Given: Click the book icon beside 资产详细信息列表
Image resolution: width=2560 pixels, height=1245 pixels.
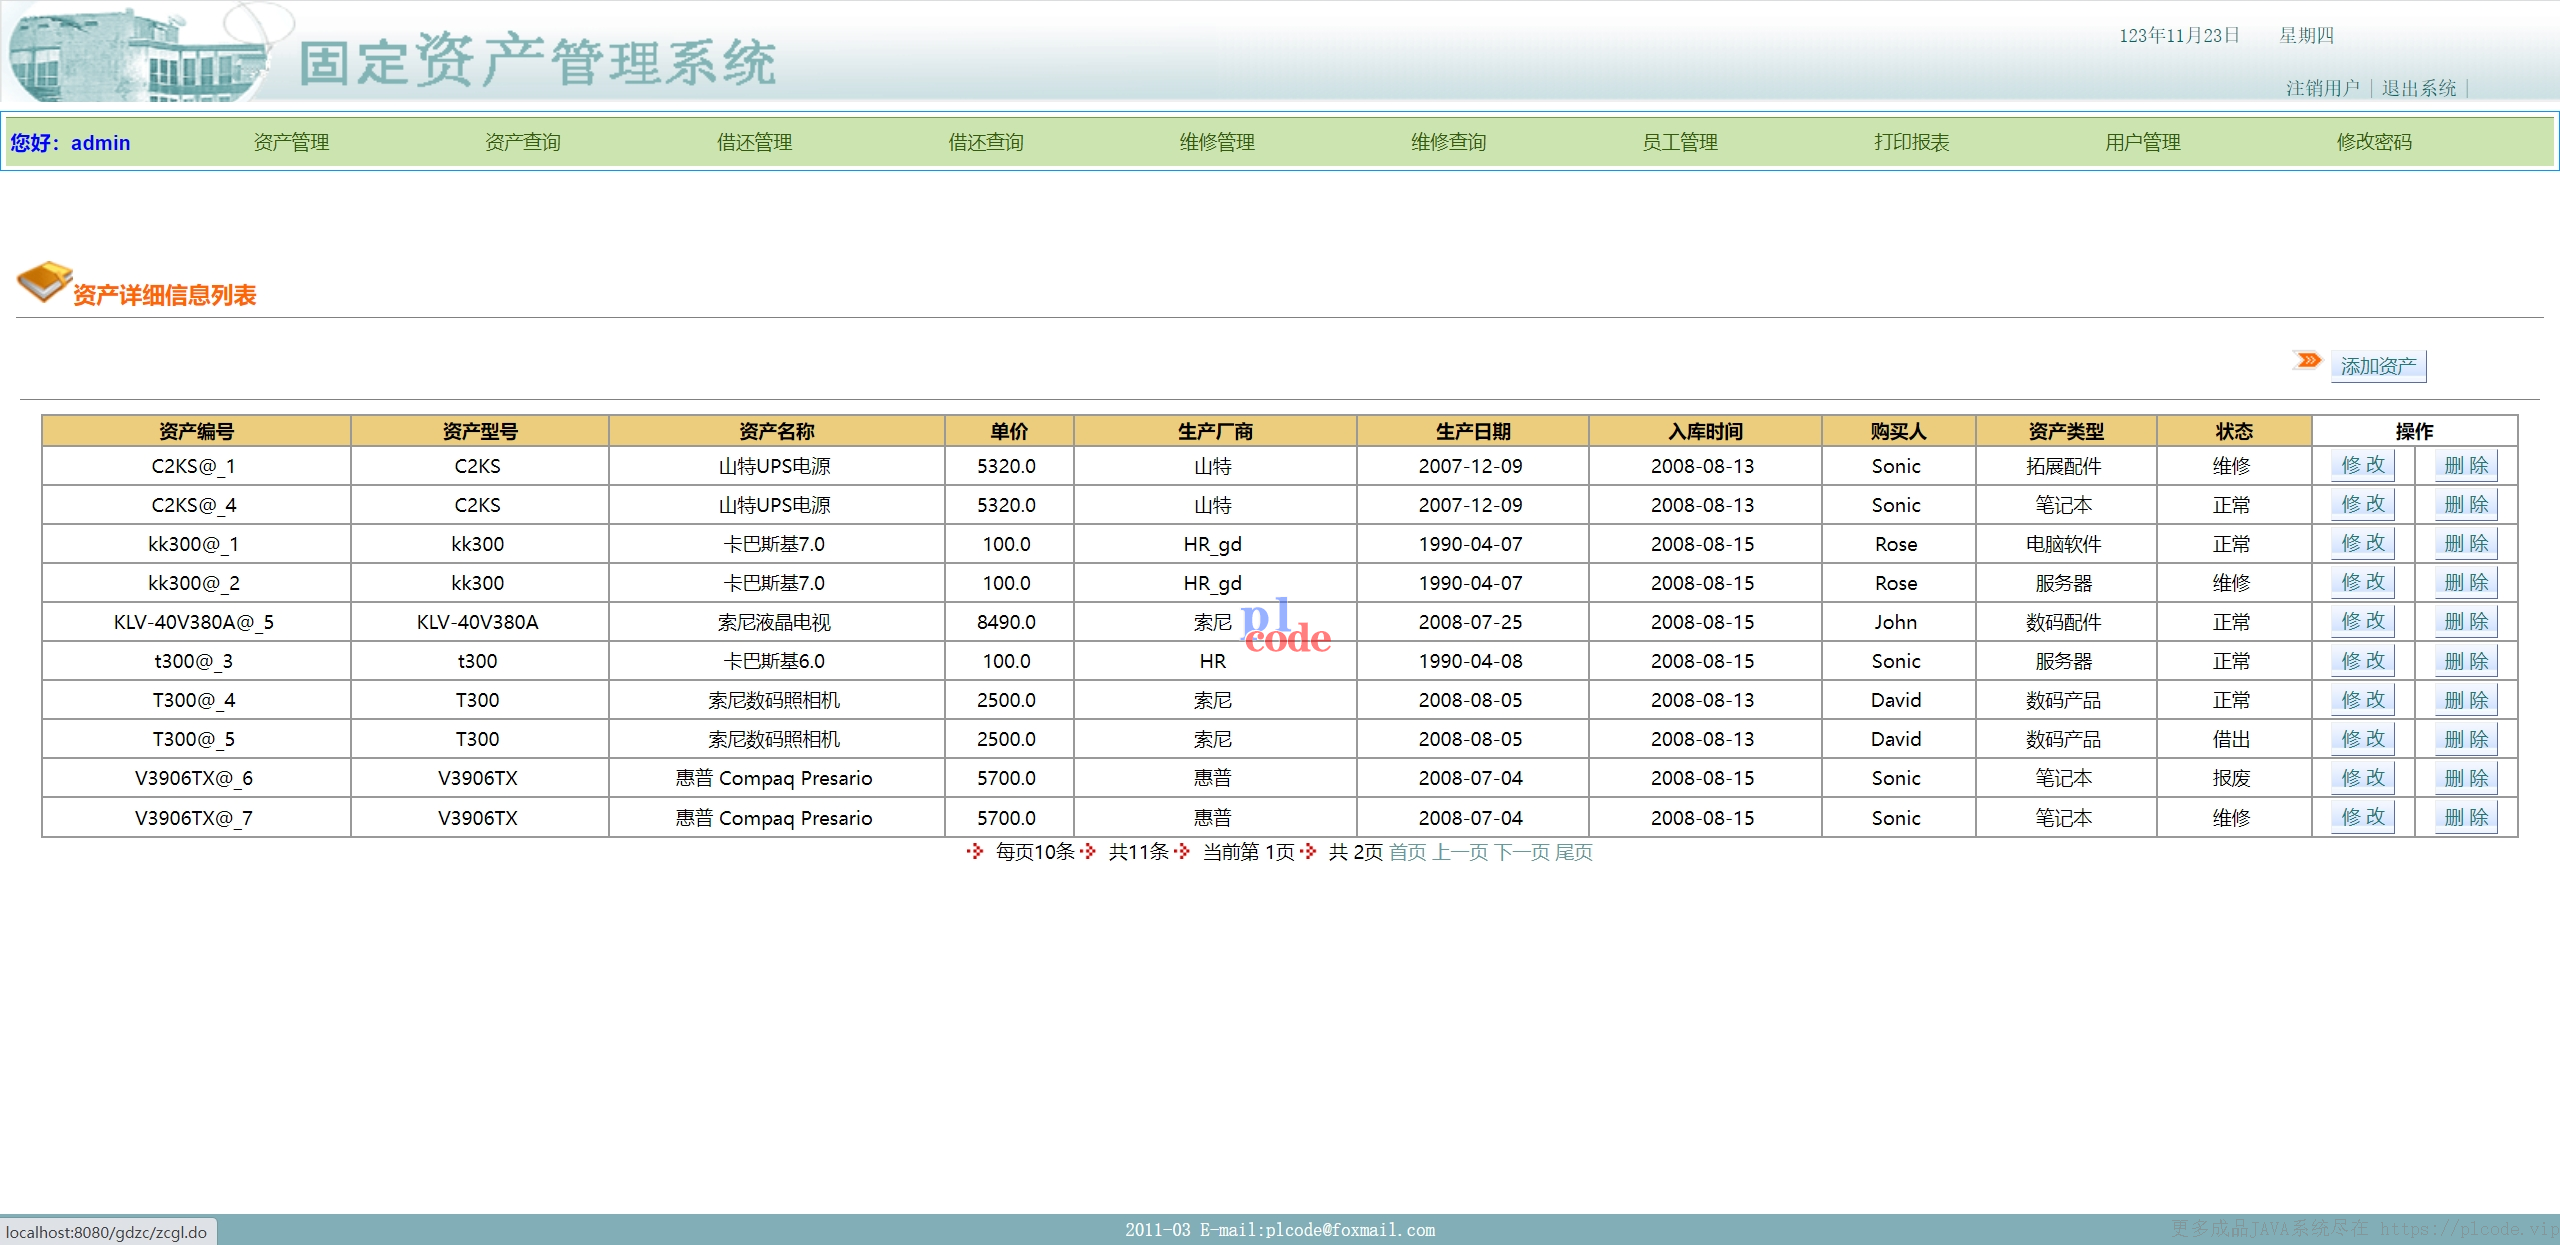Looking at the screenshot, I should pyautogui.click(x=44, y=281).
